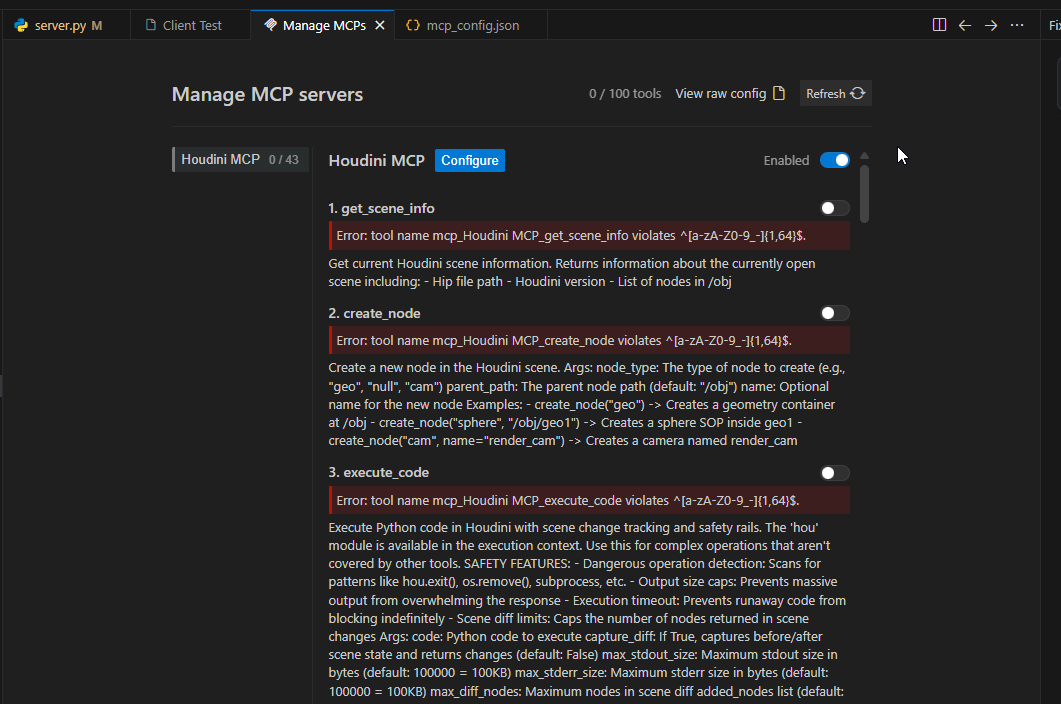Toggle the Houdini MCP Enabled switch
This screenshot has width=1061, height=704.
pyautogui.click(x=834, y=160)
